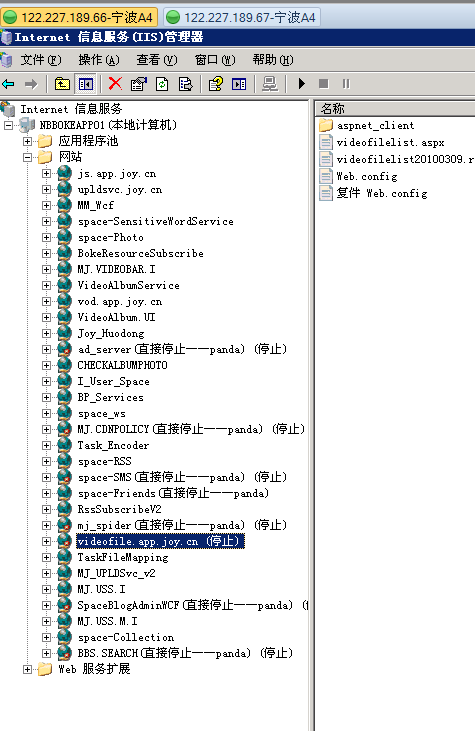Toggle the show/hide console tree icon
Image resolution: width=475 pixels, height=731 pixels.
tap(86, 84)
